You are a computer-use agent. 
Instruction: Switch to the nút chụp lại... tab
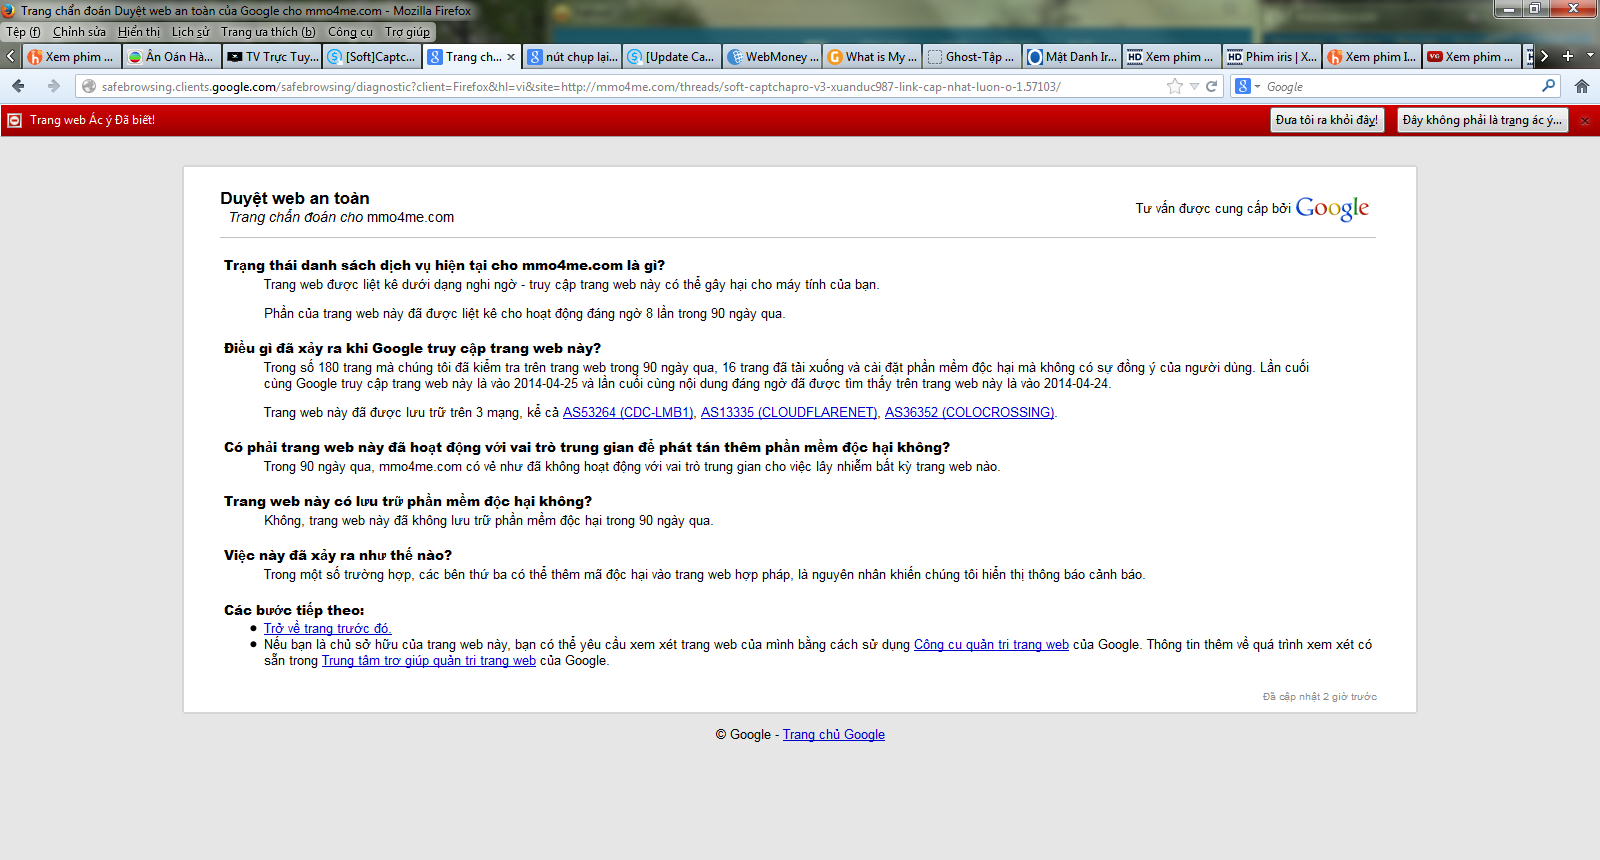pos(572,57)
